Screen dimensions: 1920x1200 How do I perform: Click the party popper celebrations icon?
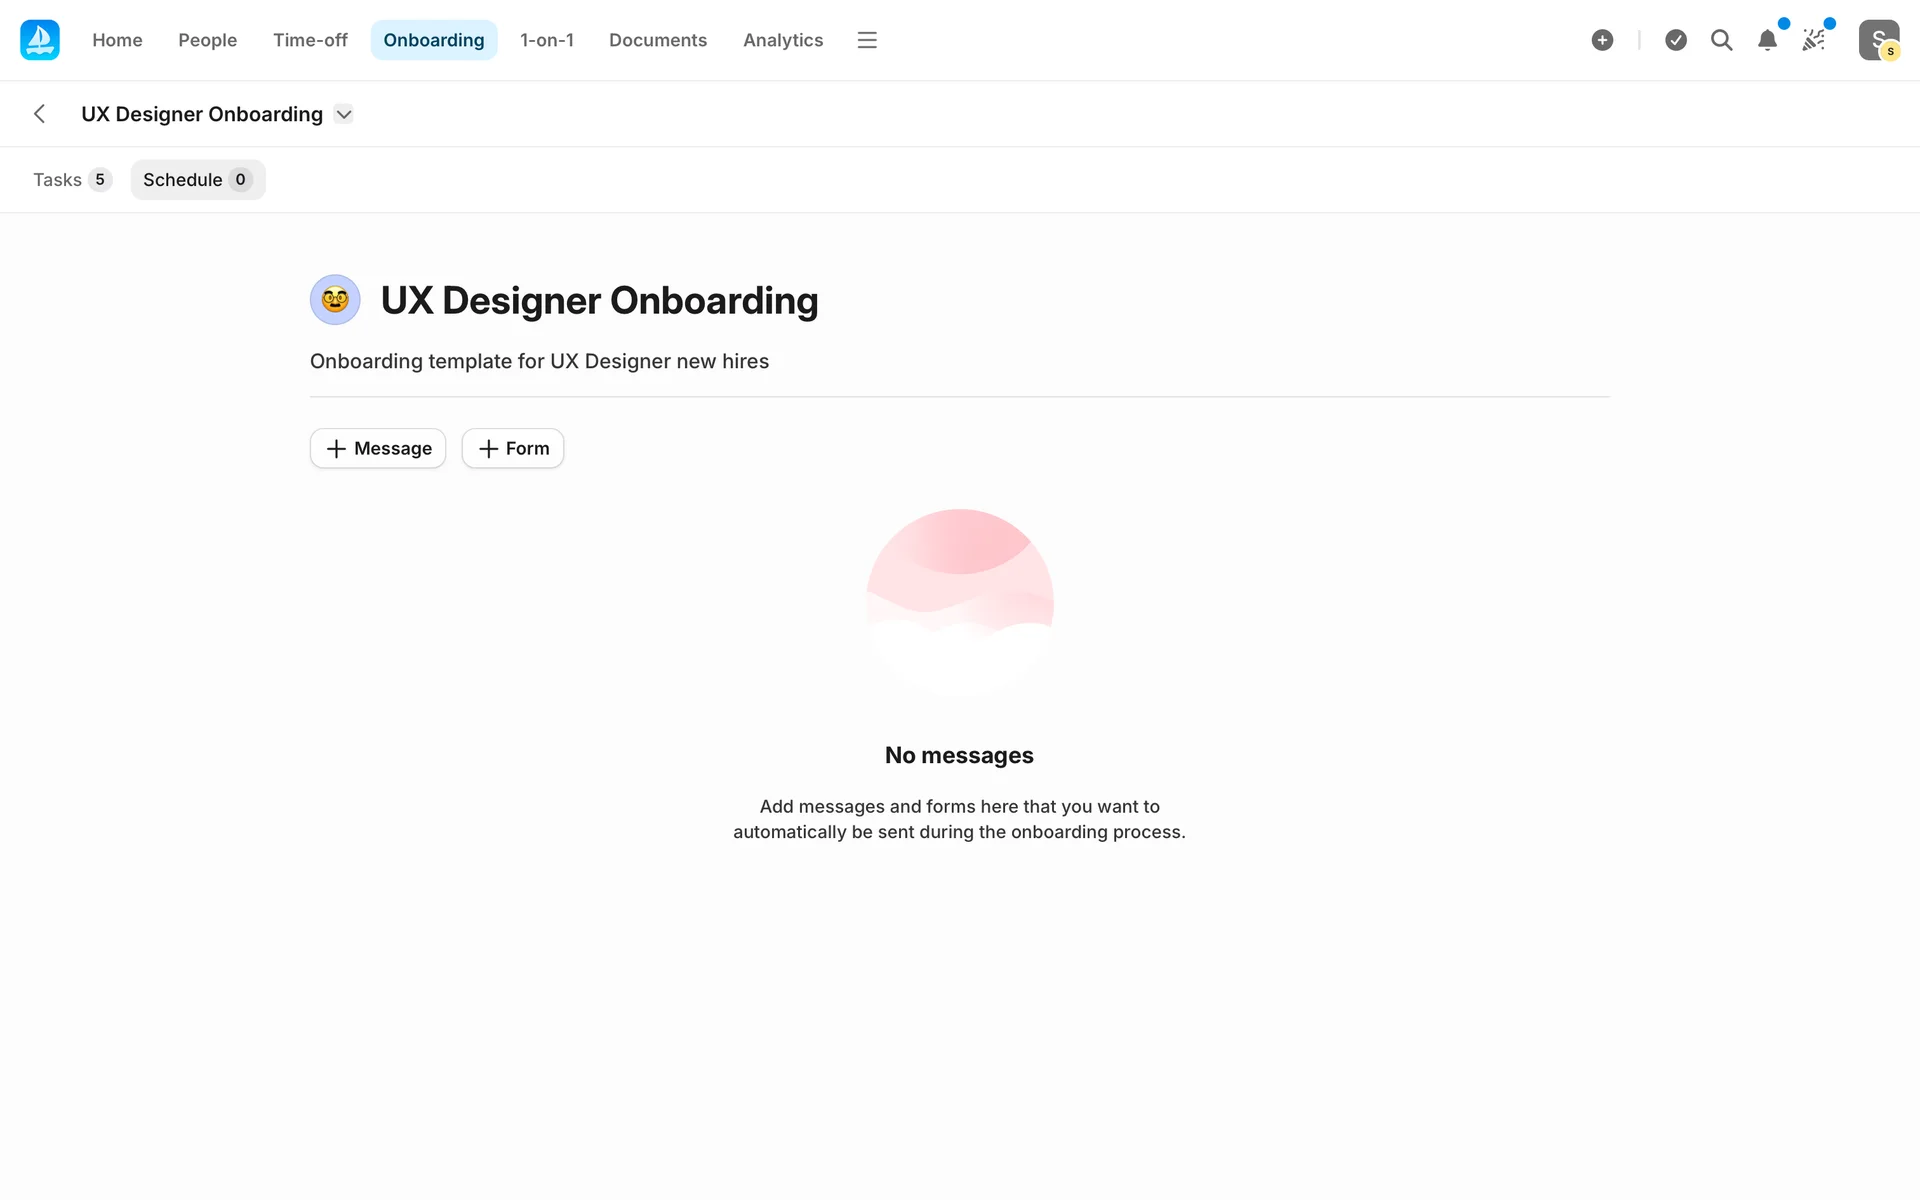(x=1813, y=40)
